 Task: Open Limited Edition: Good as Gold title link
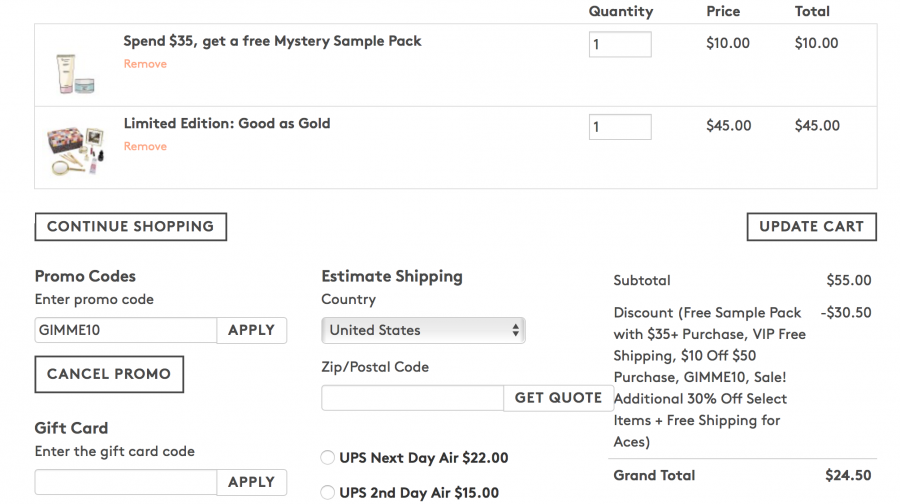(226, 123)
